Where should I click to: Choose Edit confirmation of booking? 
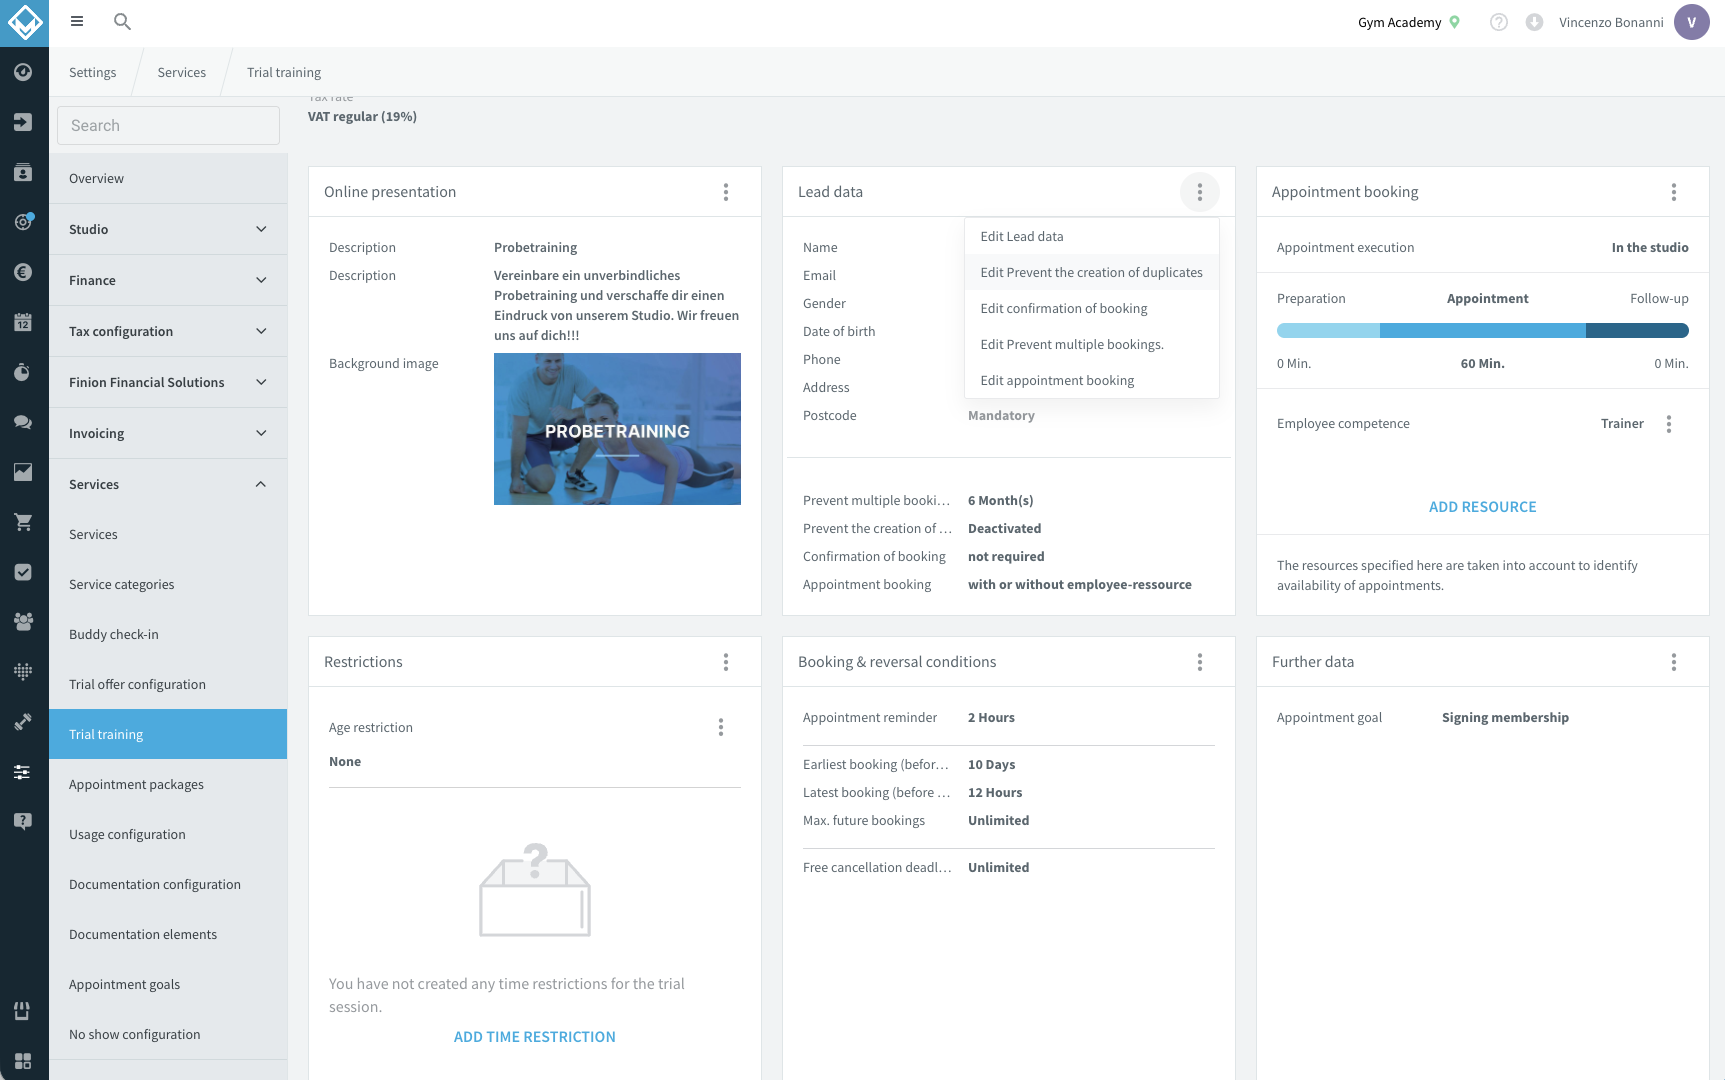click(1092, 308)
